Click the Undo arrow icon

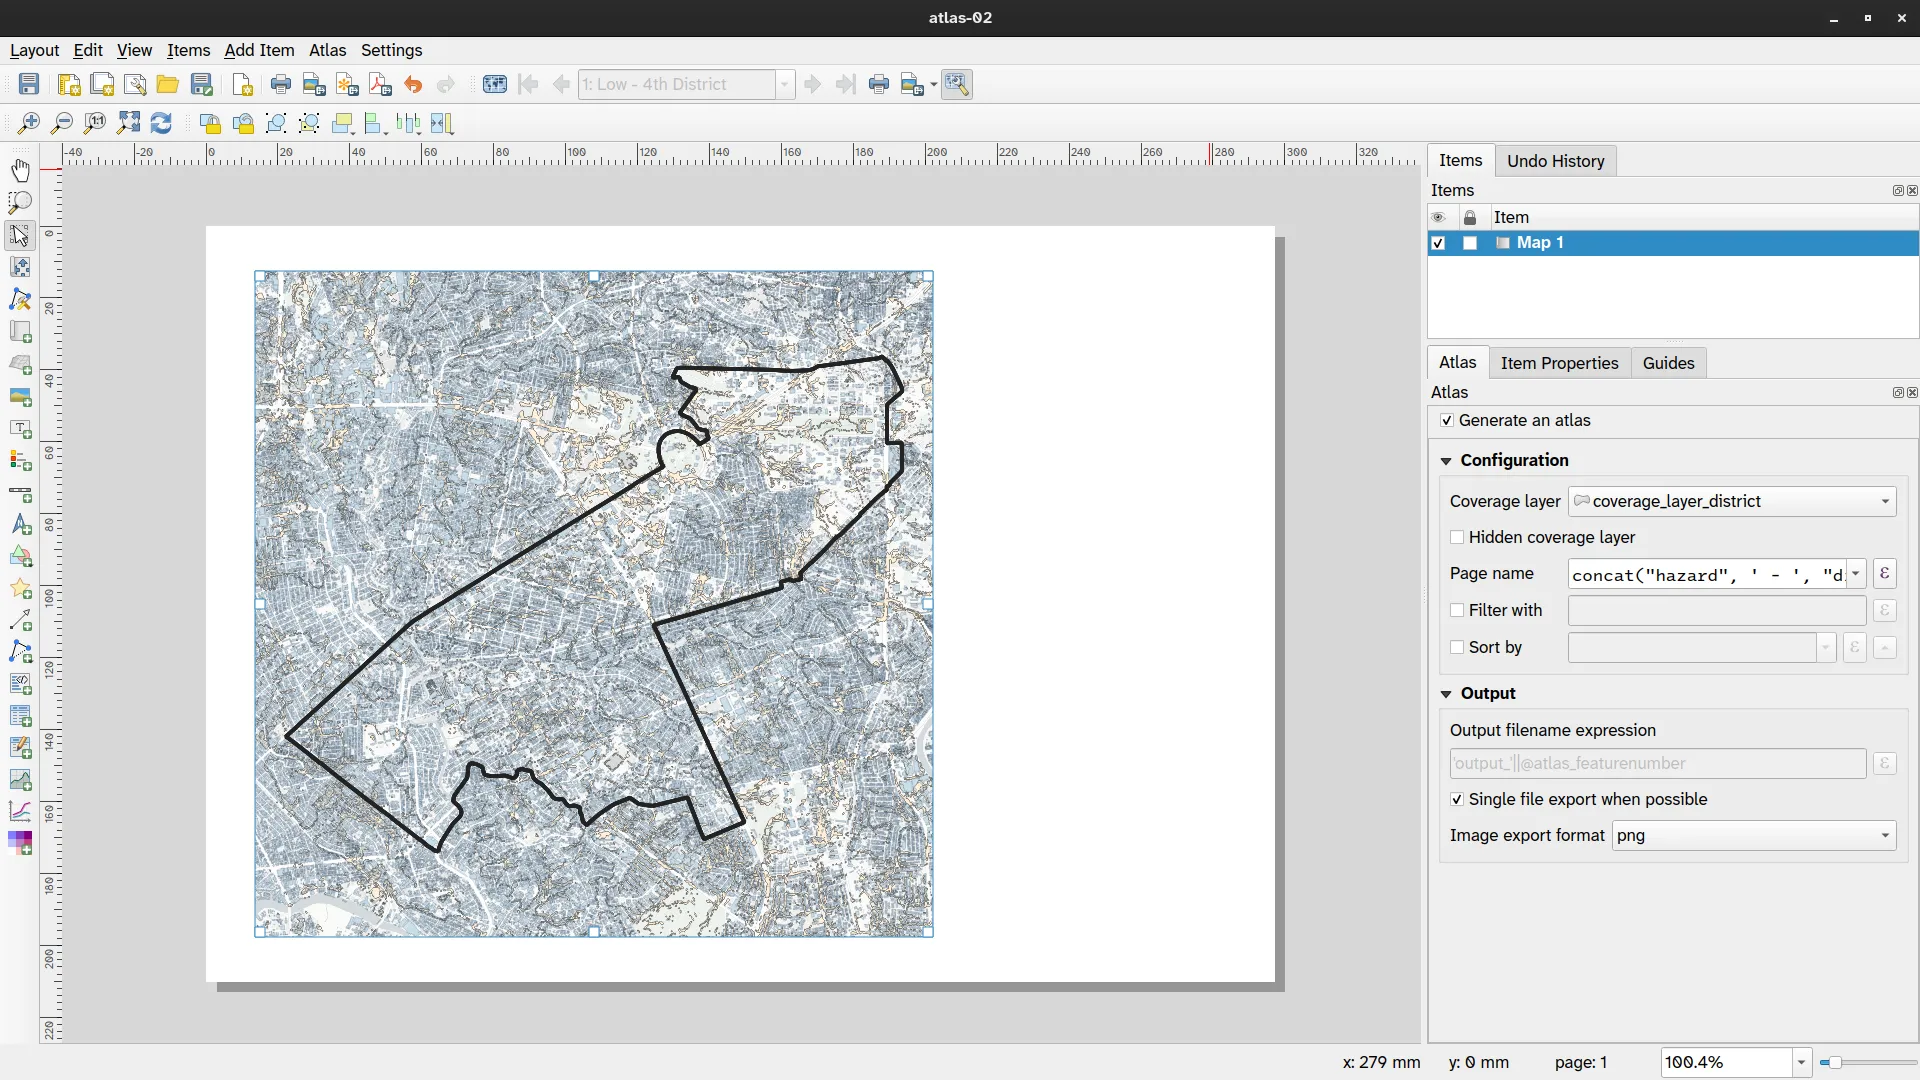pos(413,85)
